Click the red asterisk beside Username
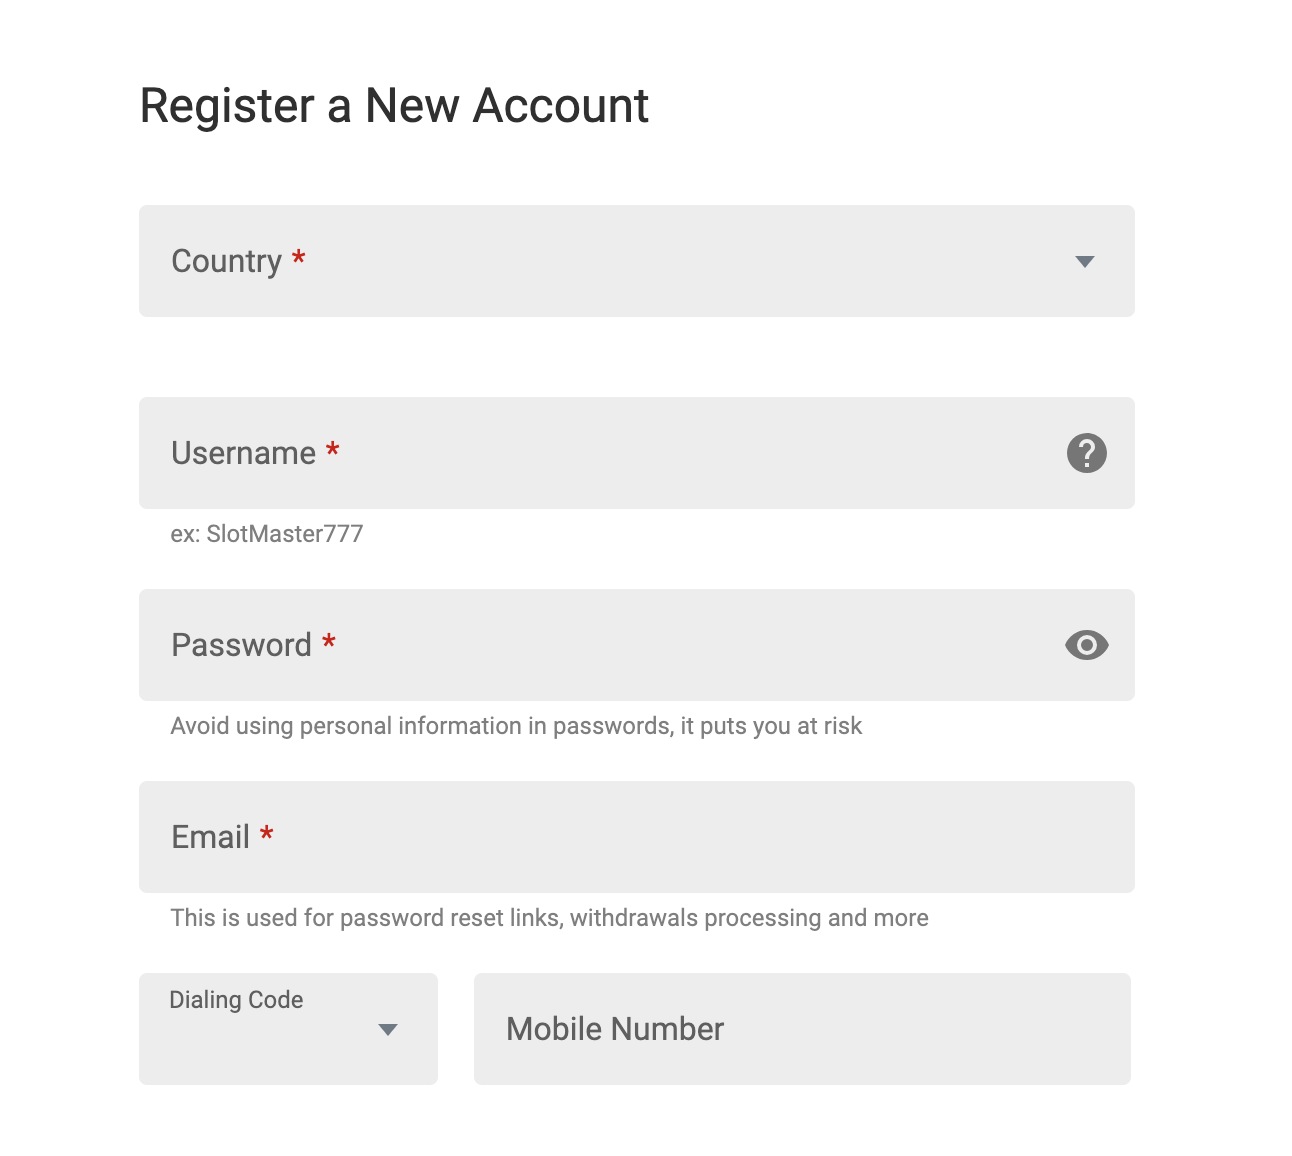This screenshot has height=1156, width=1292. click(x=333, y=450)
